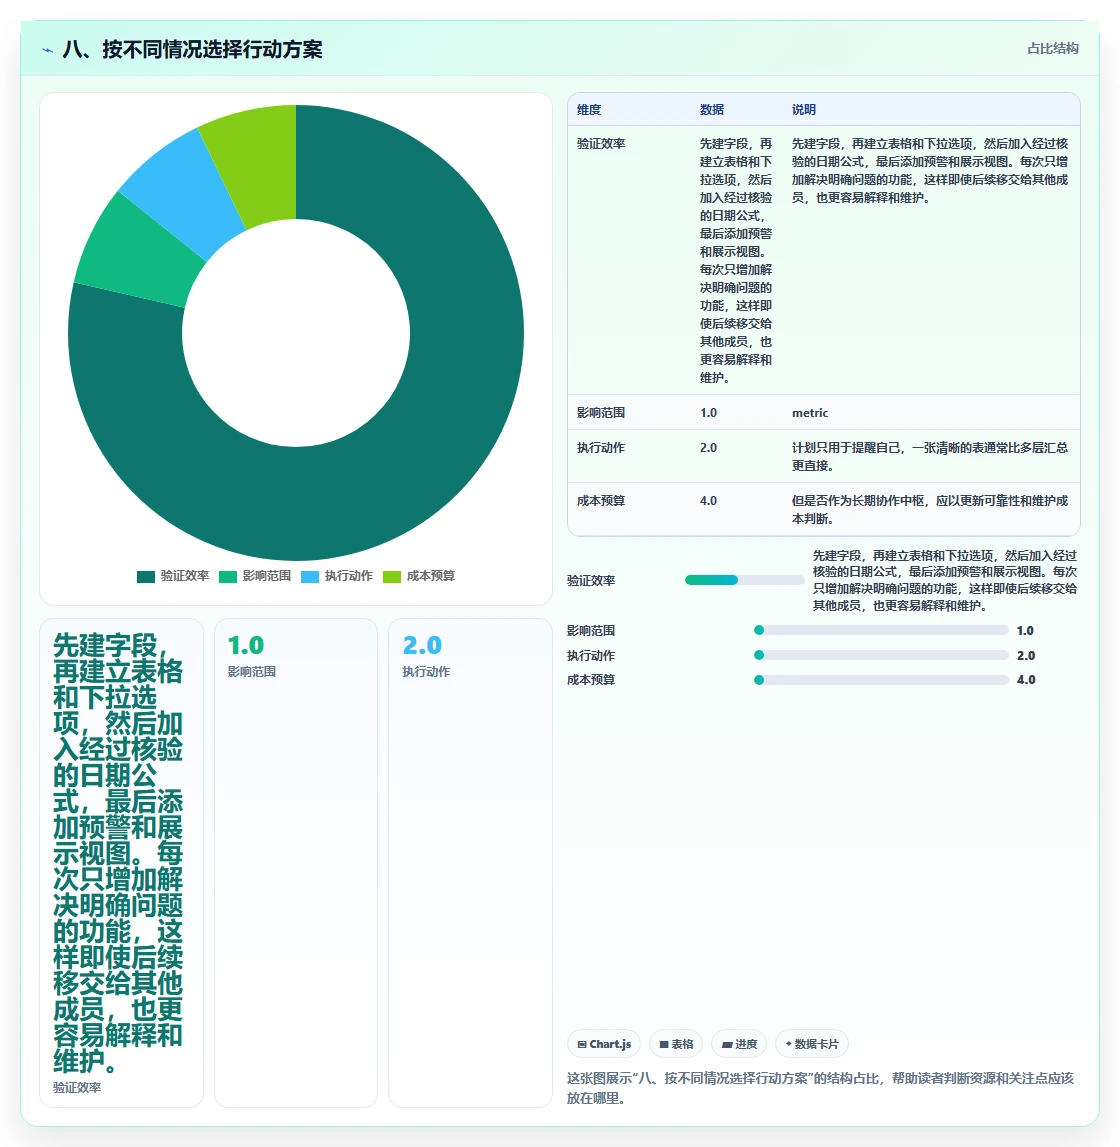1120x1147 pixels.
Task: Toggle 影响范围 legend color swatch
Action: click(228, 576)
